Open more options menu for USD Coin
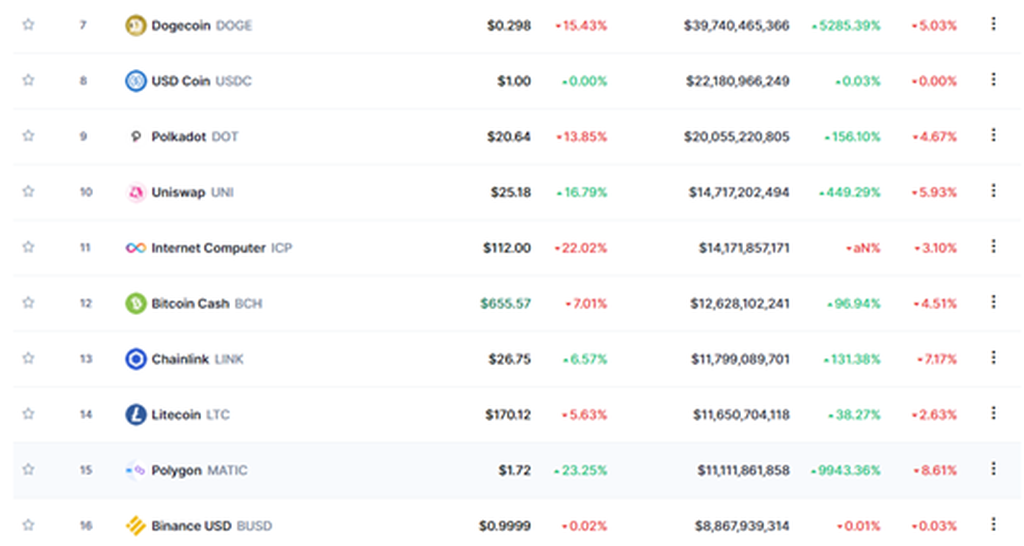1024x546 pixels. [993, 80]
